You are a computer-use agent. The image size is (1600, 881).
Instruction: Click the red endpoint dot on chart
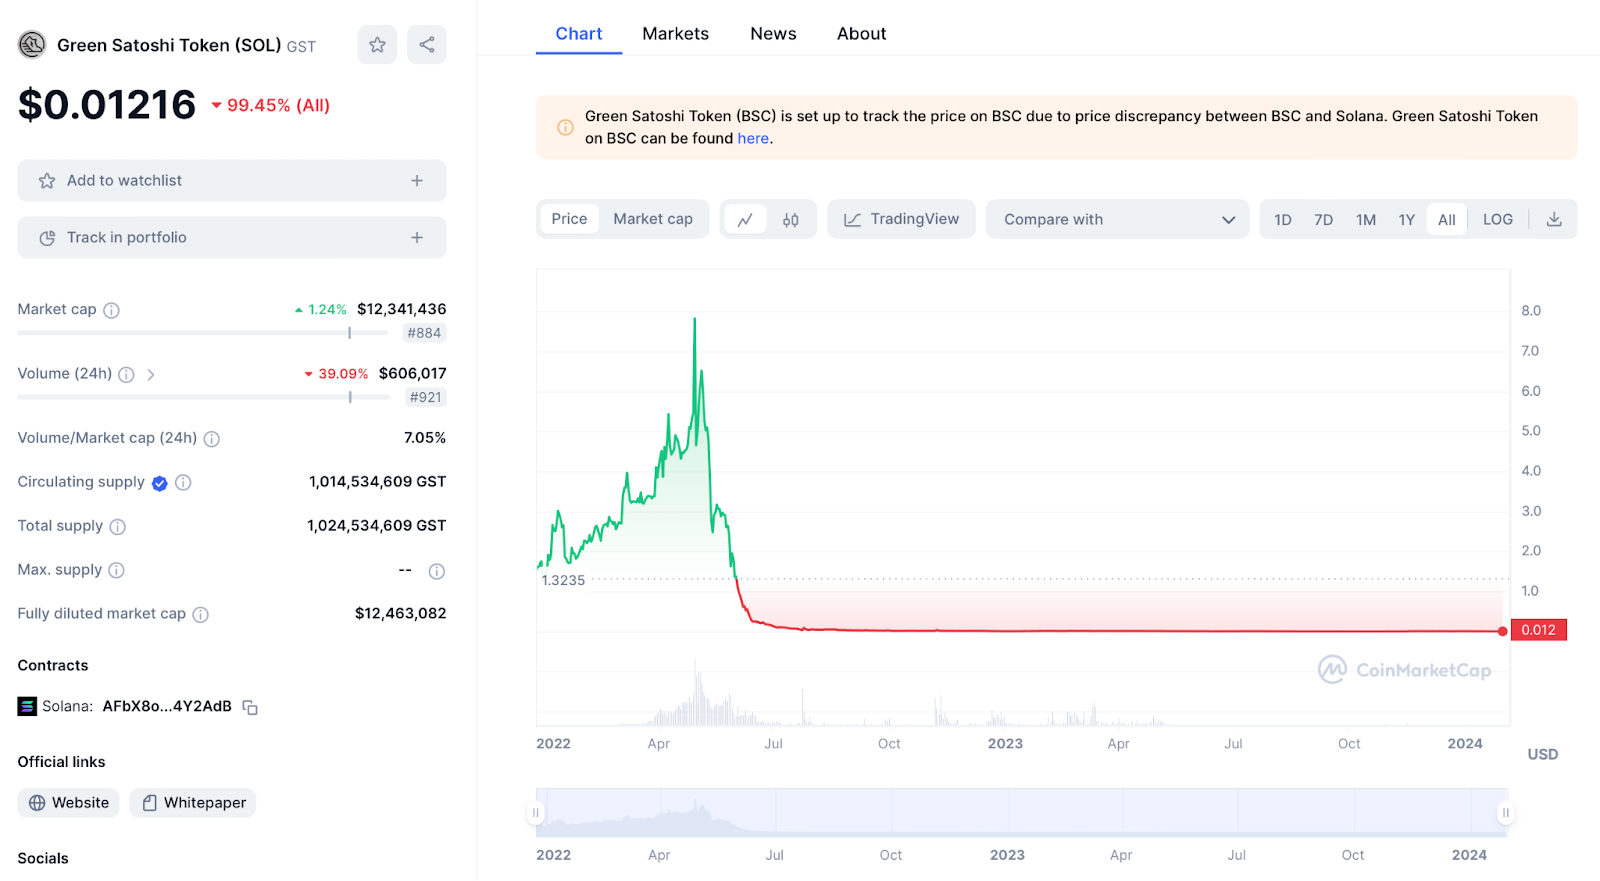coord(1503,631)
